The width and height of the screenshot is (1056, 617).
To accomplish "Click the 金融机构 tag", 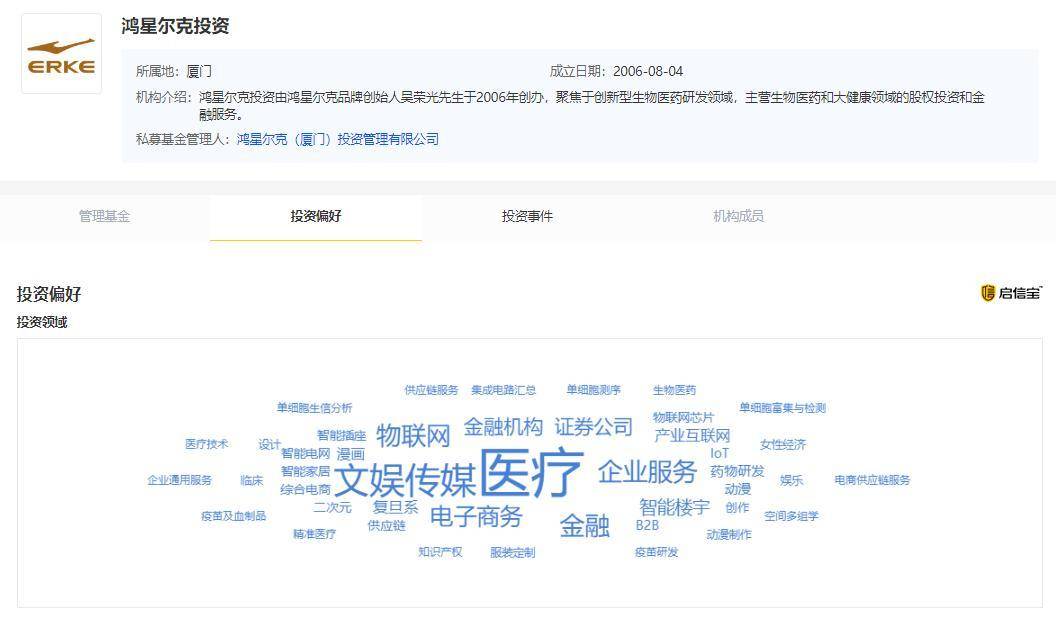I will tap(503, 426).
